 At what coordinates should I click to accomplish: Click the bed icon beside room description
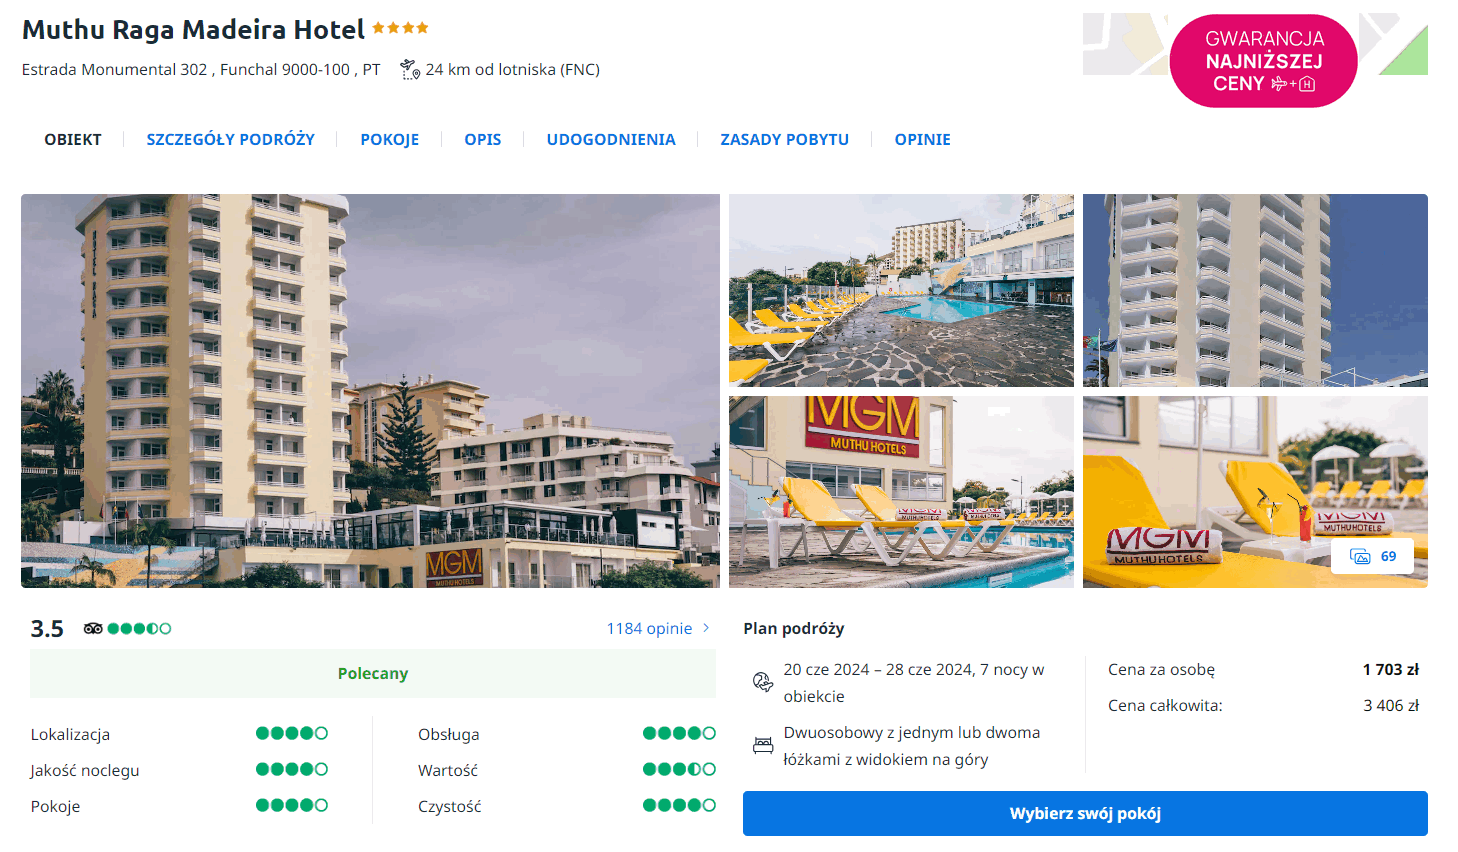coord(763,745)
